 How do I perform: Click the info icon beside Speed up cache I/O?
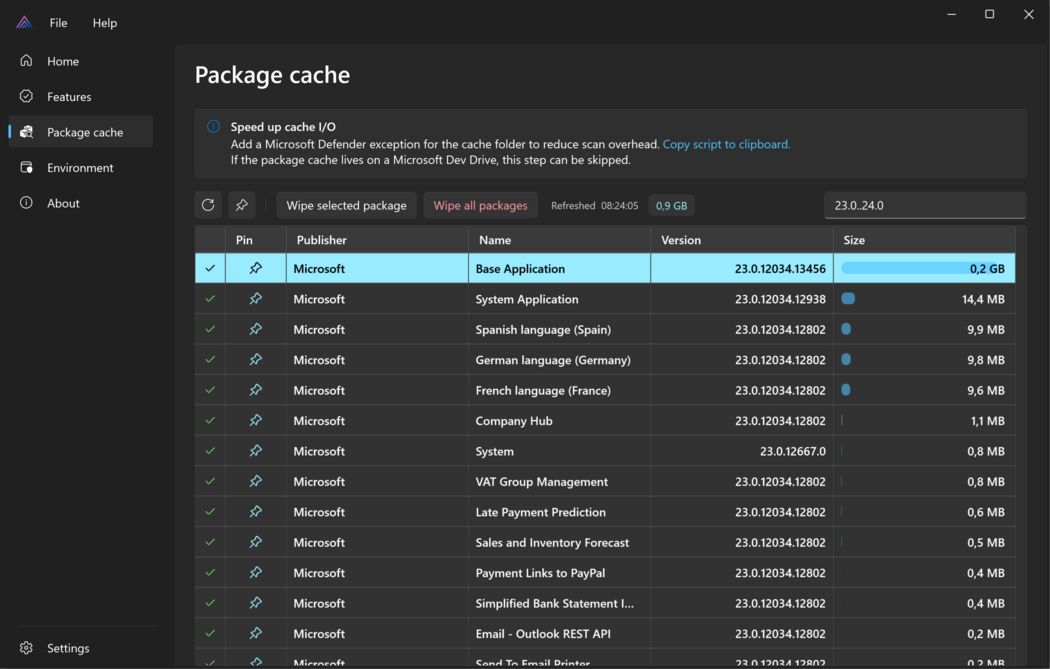click(213, 126)
